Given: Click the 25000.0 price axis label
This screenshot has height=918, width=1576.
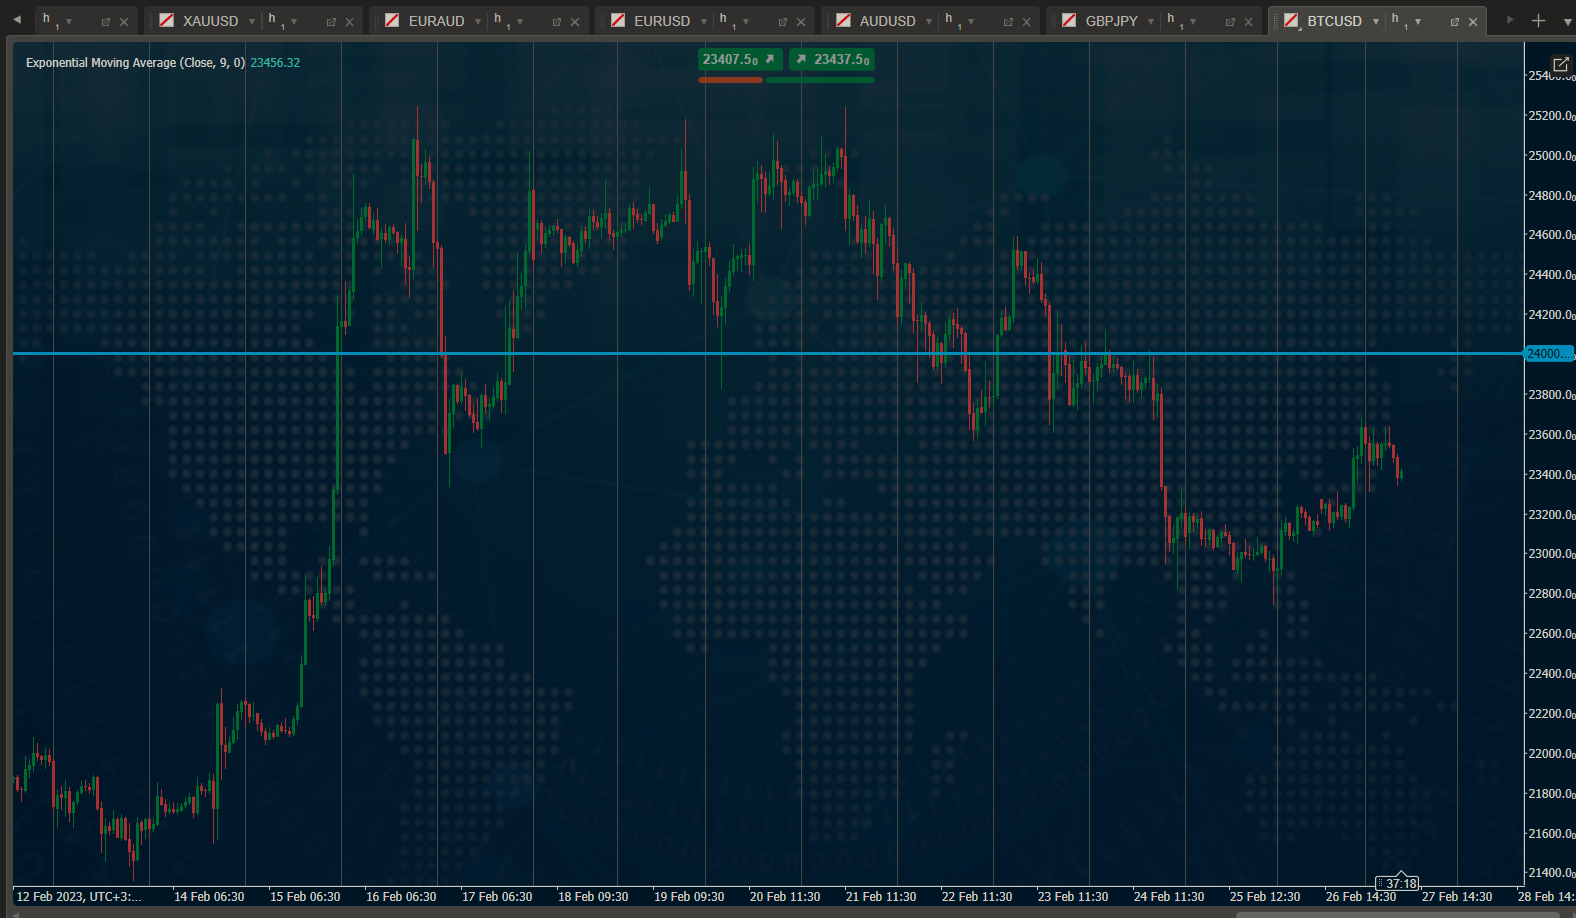Looking at the screenshot, I should tap(1551, 156).
